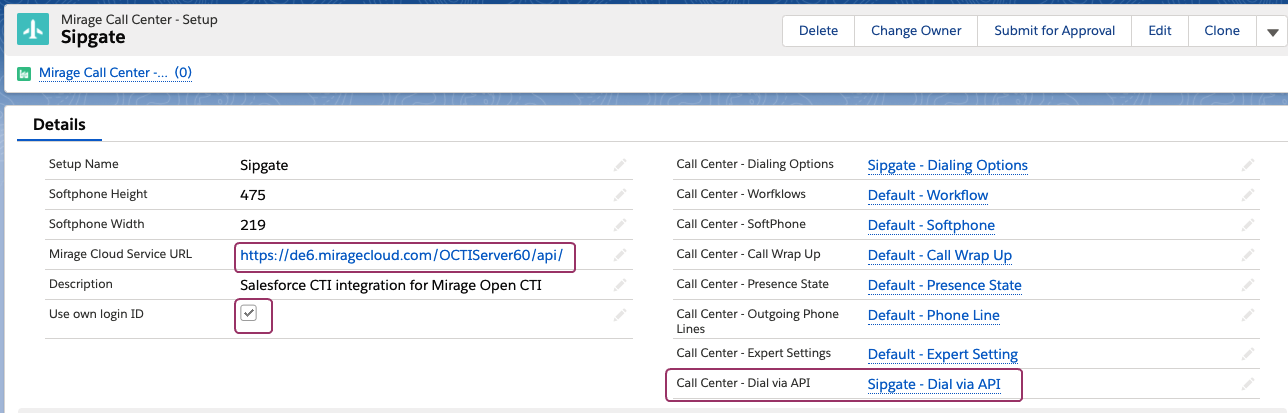Click Call Center - Expert Settings label
The height and width of the screenshot is (413, 1288).
pos(753,353)
